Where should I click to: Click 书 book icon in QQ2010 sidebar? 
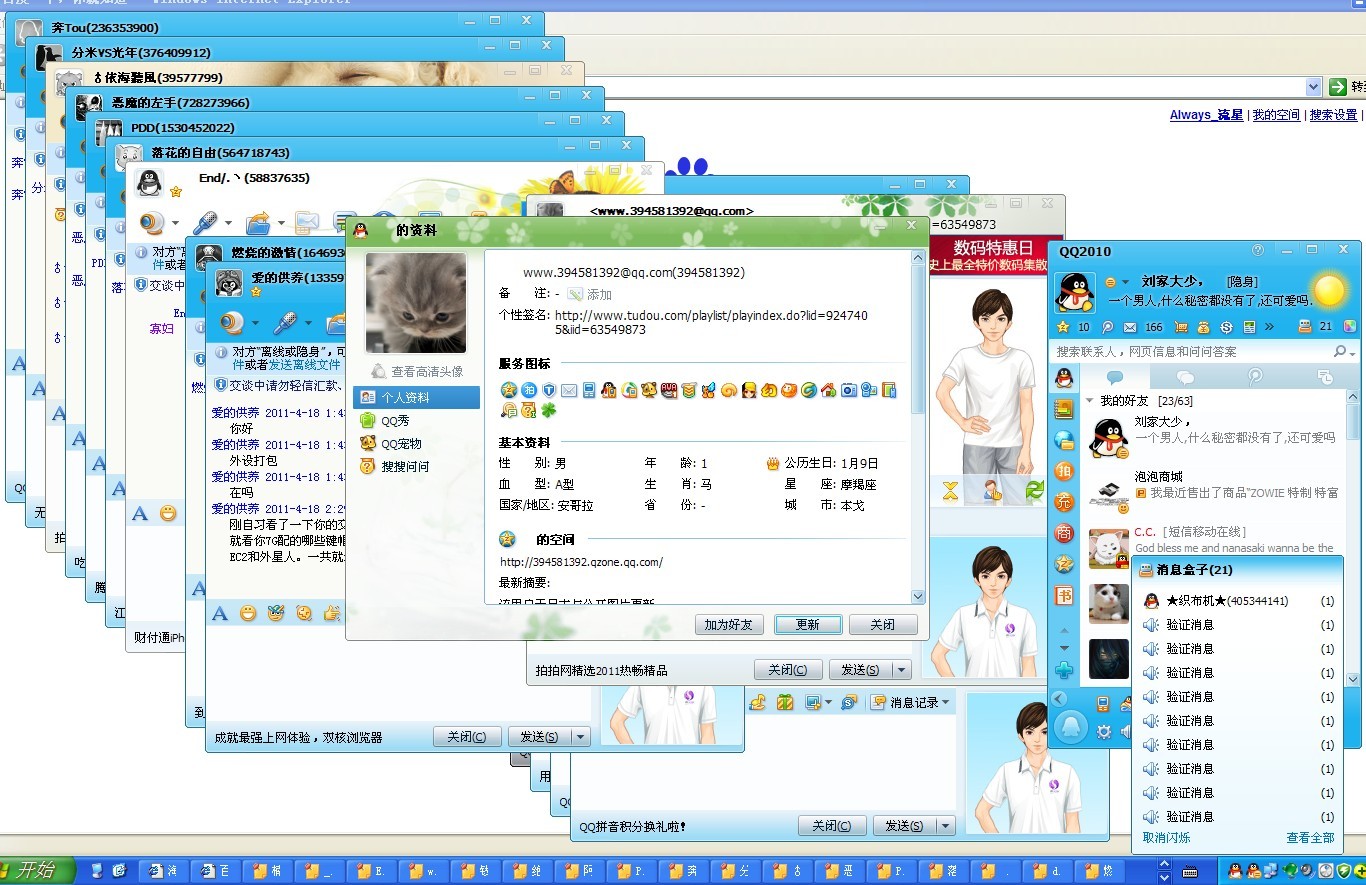[x=1064, y=596]
